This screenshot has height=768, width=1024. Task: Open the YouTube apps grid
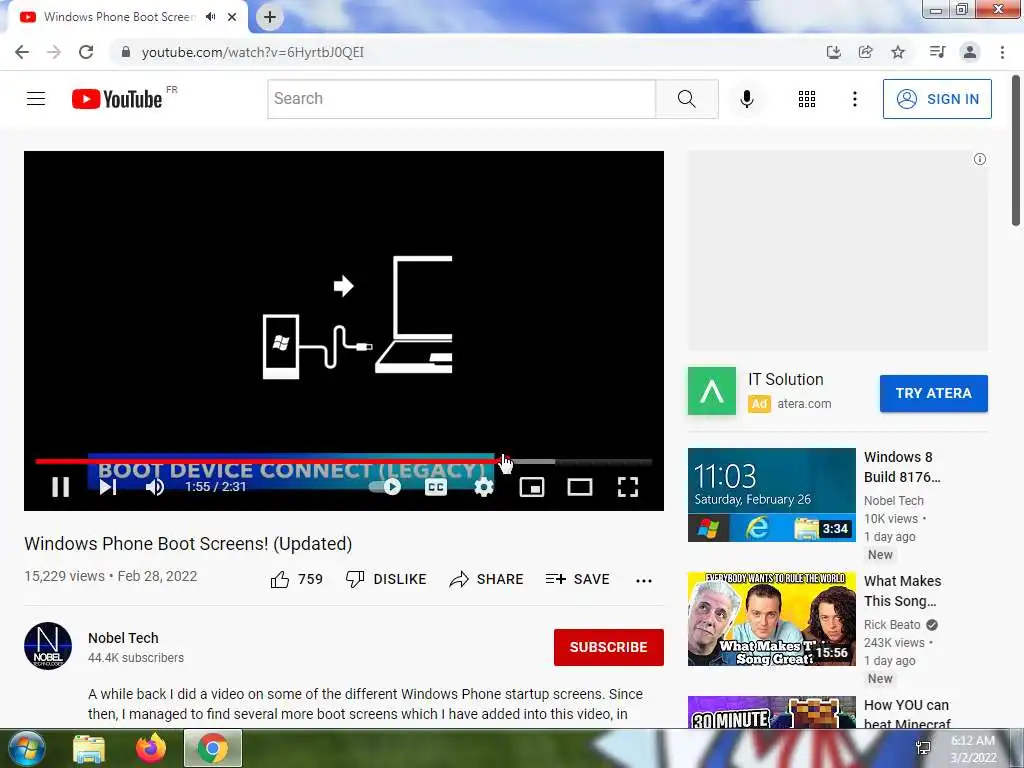807,99
